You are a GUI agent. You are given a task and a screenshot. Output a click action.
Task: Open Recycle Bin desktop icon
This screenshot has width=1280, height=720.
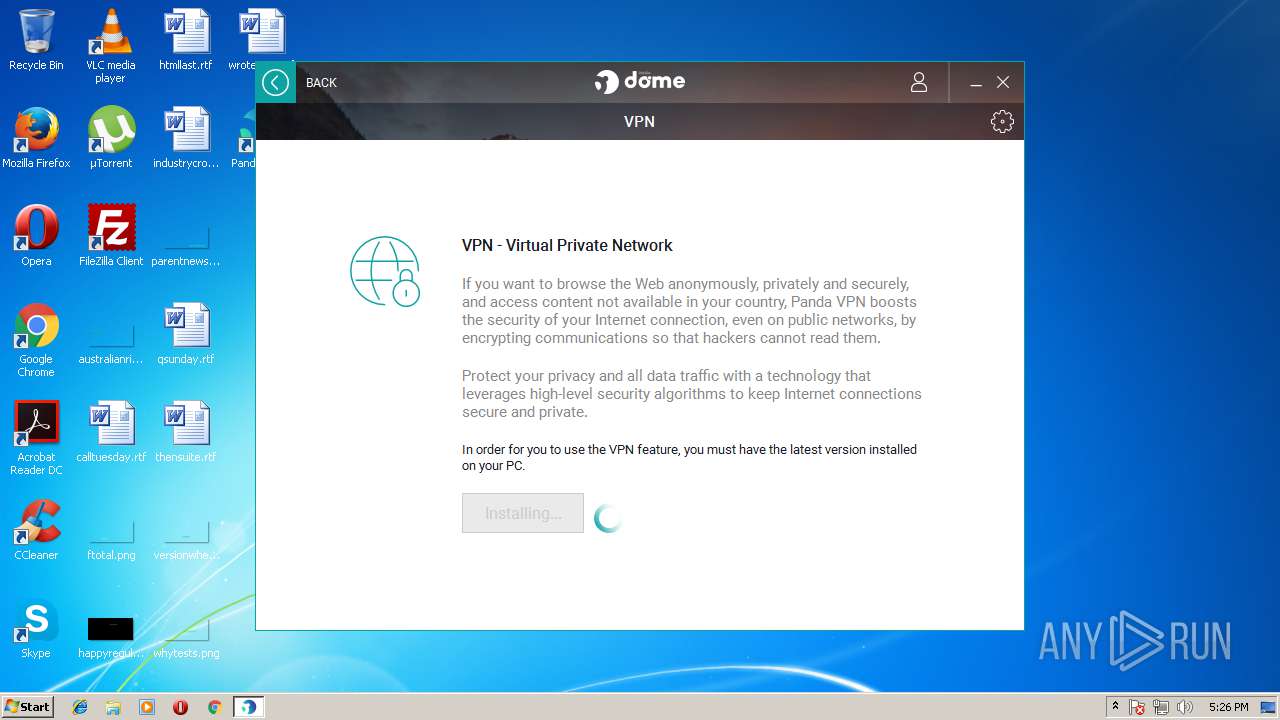[x=36, y=40]
